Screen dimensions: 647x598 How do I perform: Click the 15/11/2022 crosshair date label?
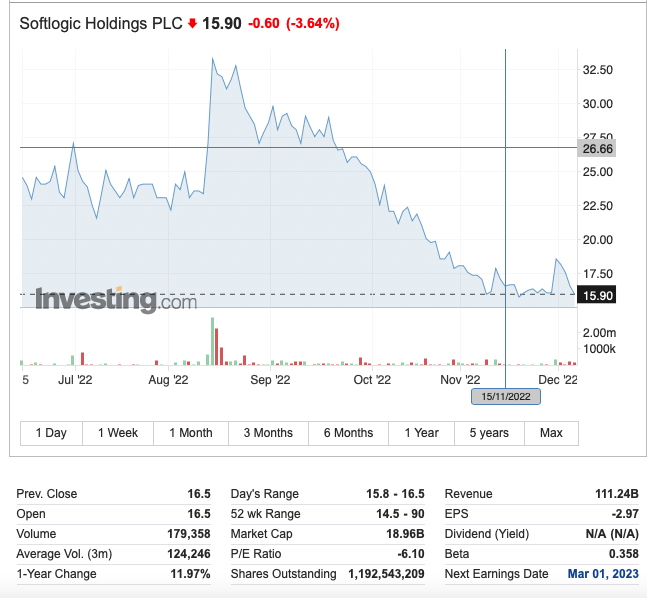506,397
